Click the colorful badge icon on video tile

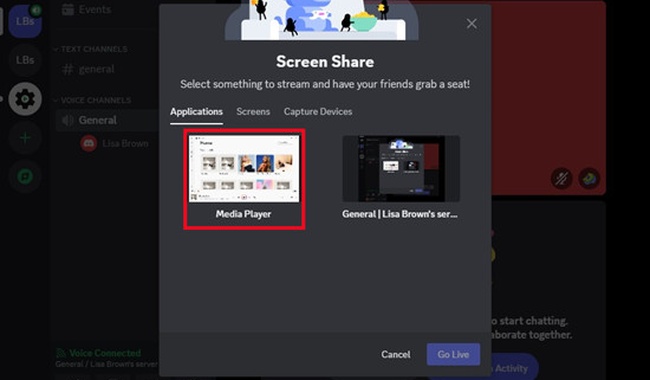point(589,179)
